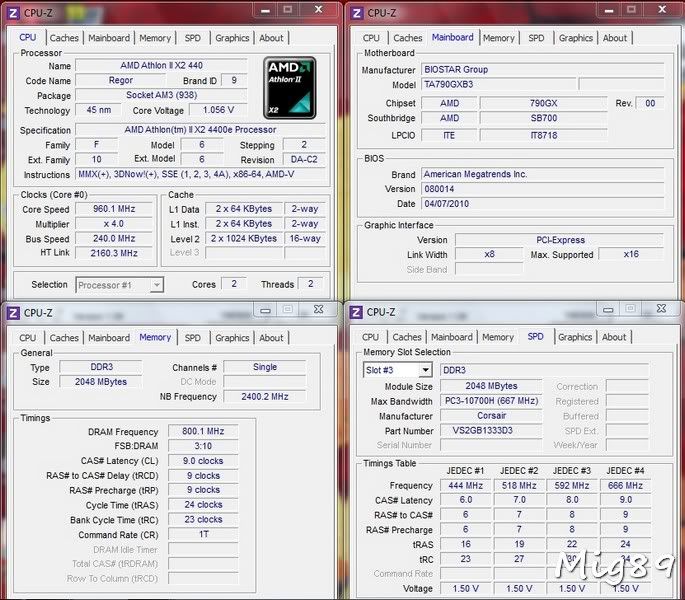
Task: Choose CPU tab in SPD window
Action: point(370,337)
